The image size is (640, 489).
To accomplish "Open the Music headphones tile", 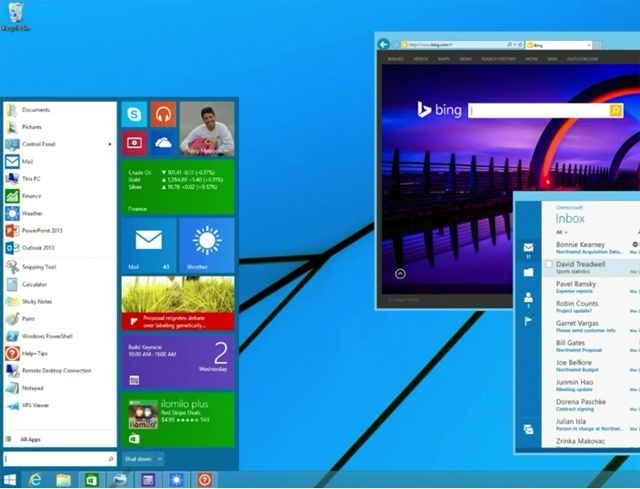I will (x=163, y=114).
